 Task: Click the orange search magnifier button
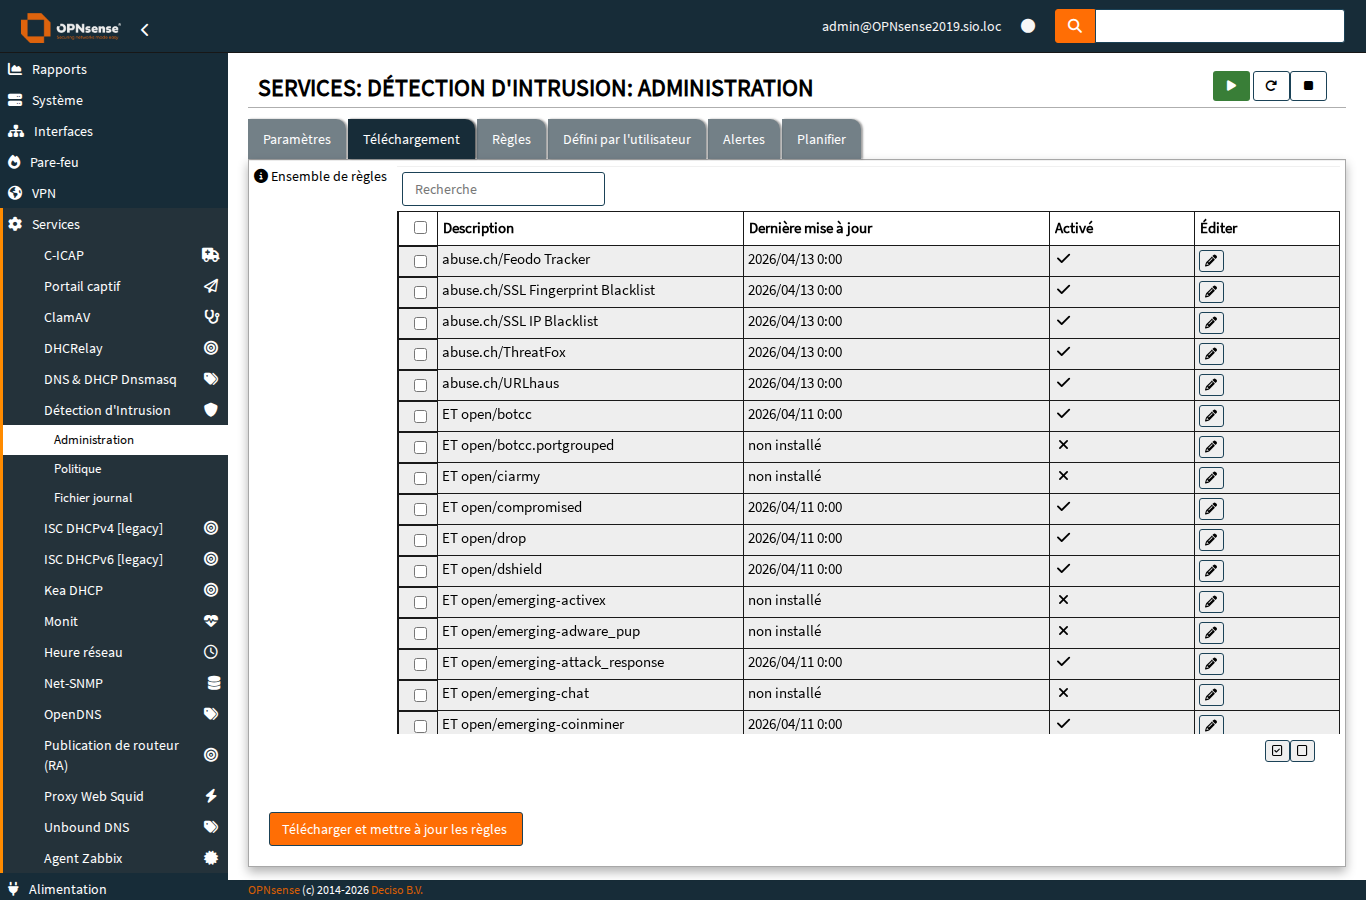pyautogui.click(x=1075, y=26)
